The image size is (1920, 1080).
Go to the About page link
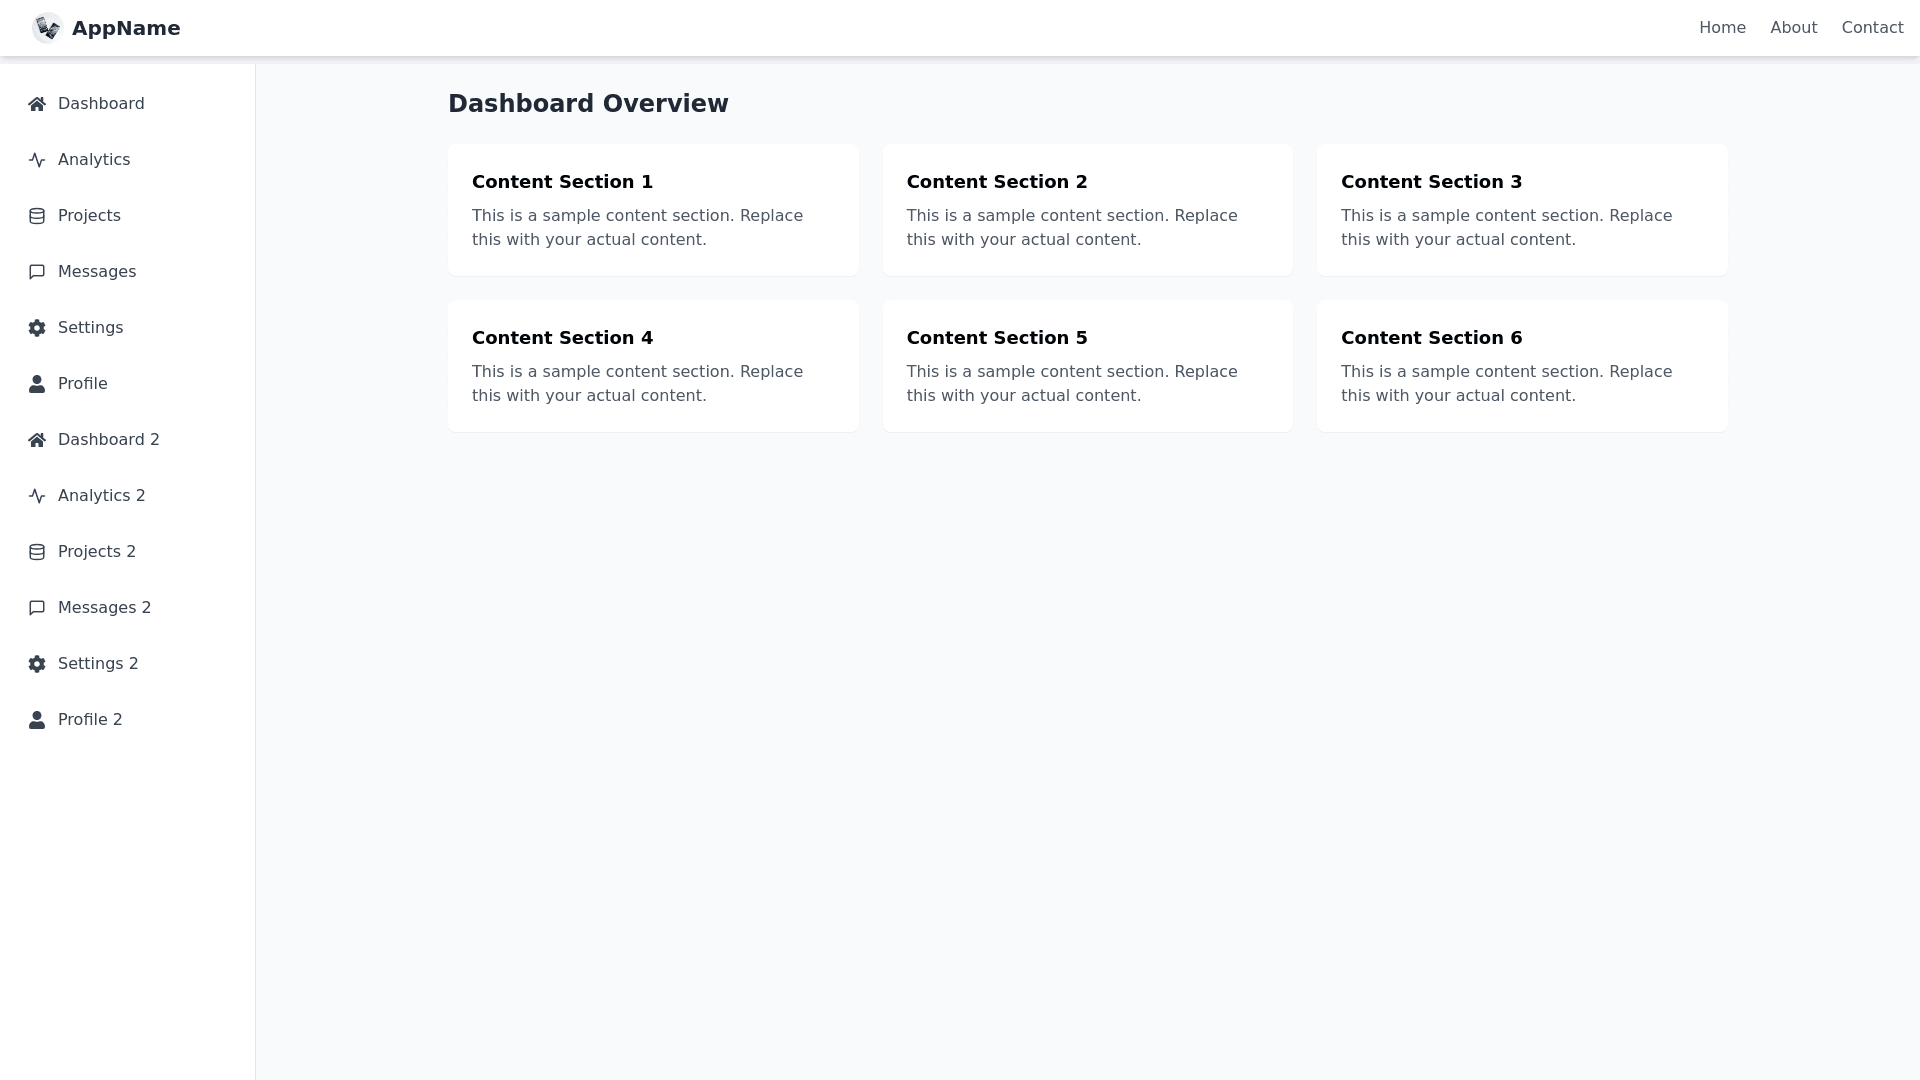(x=1793, y=28)
